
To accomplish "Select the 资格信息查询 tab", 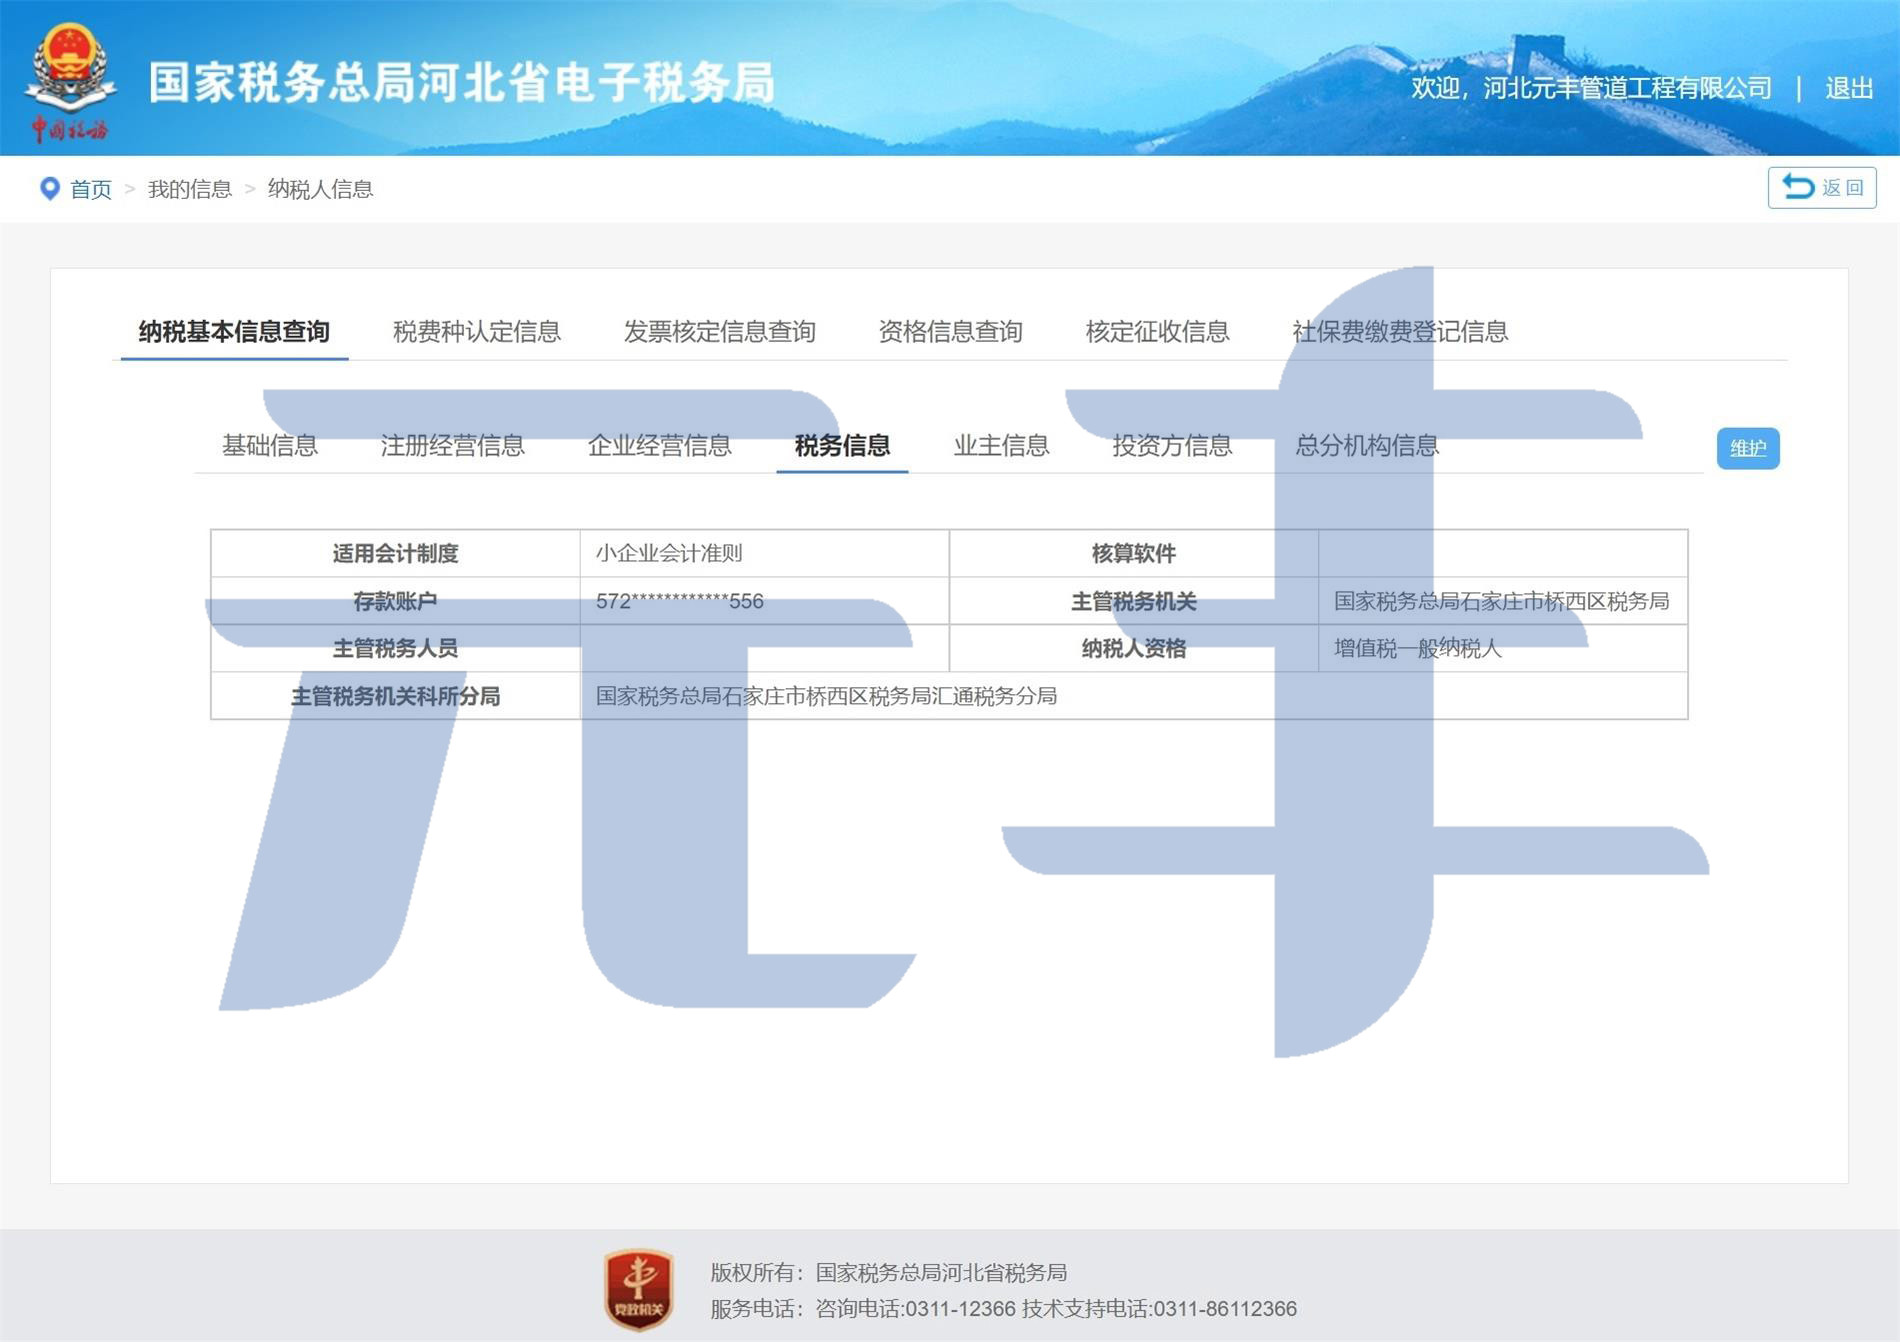I will pyautogui.click(x=950, y=332).
